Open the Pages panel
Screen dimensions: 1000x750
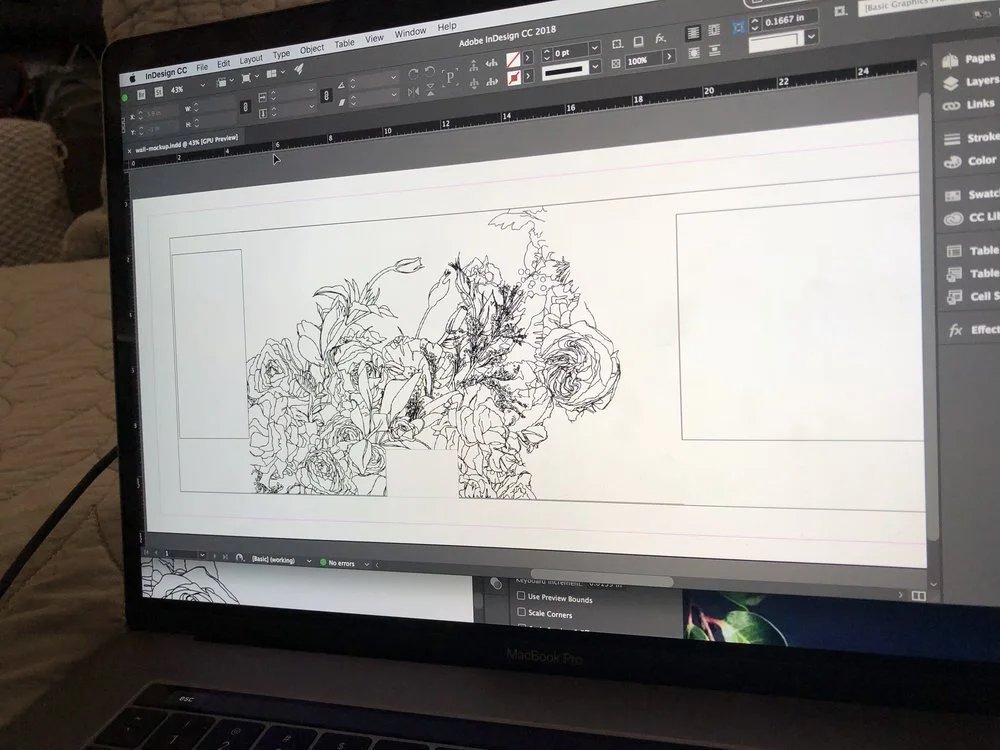(x=969, y=59)
